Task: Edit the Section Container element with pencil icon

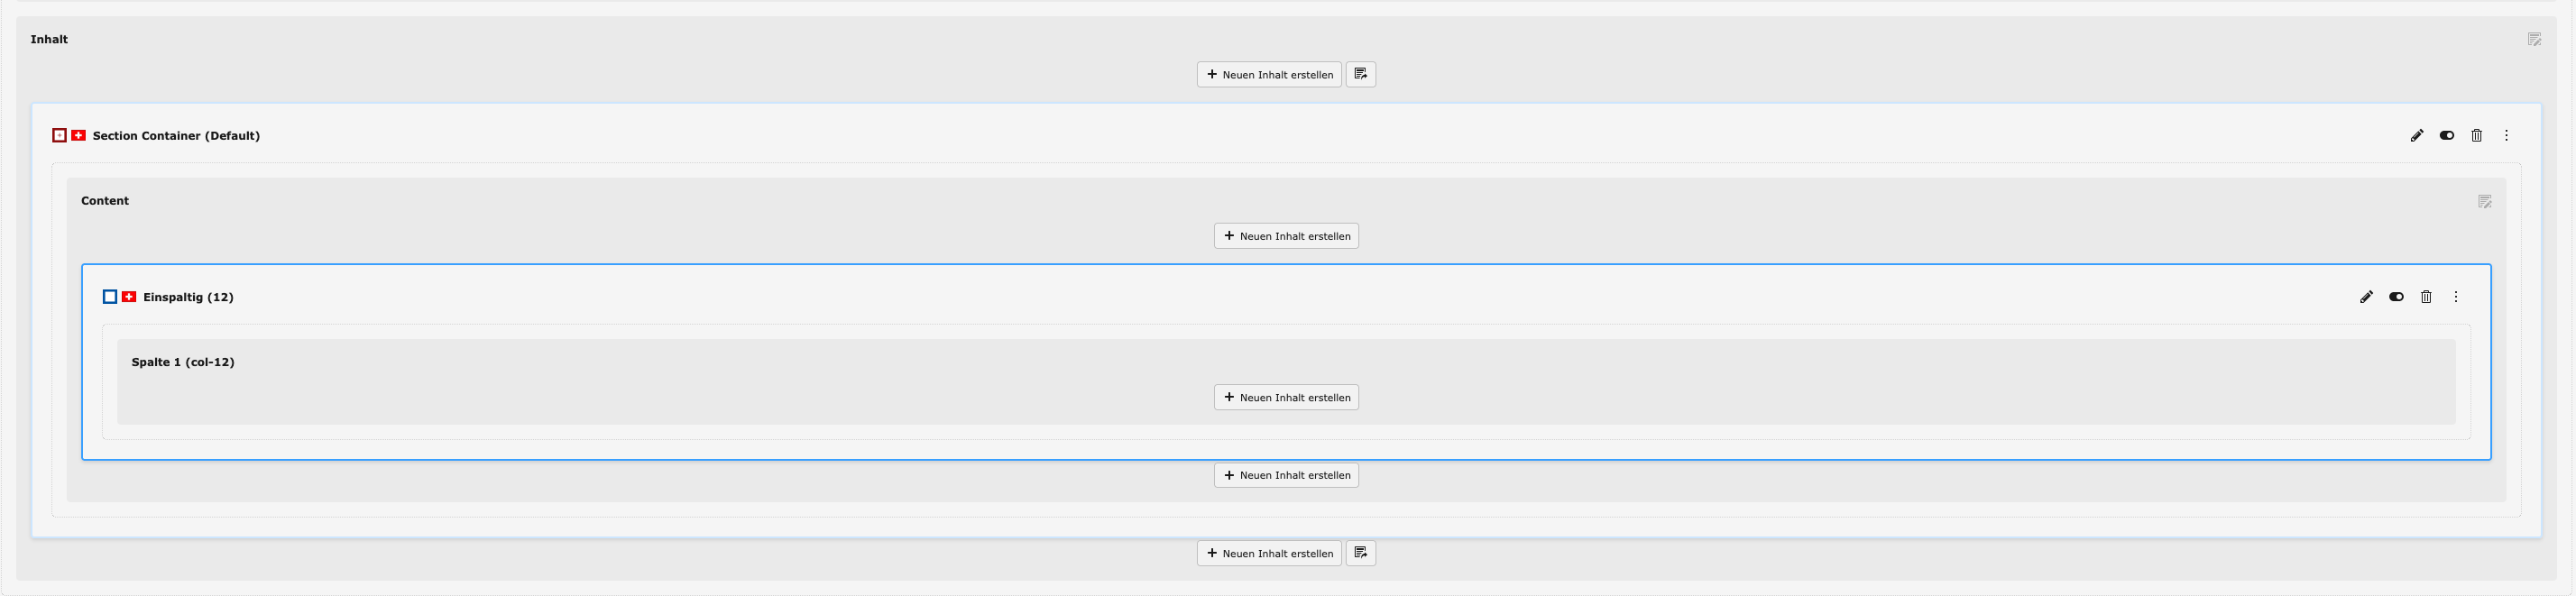Action: point(2416,136)
